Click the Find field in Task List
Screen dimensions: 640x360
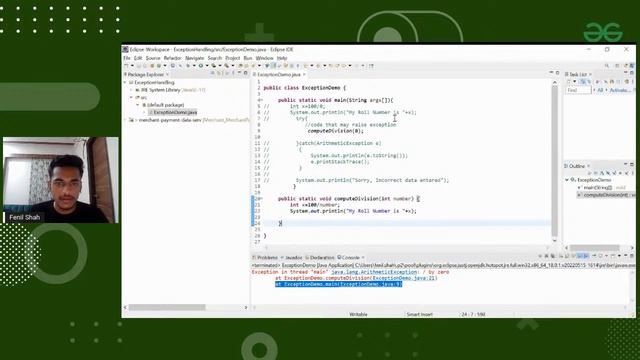[578, 90]
